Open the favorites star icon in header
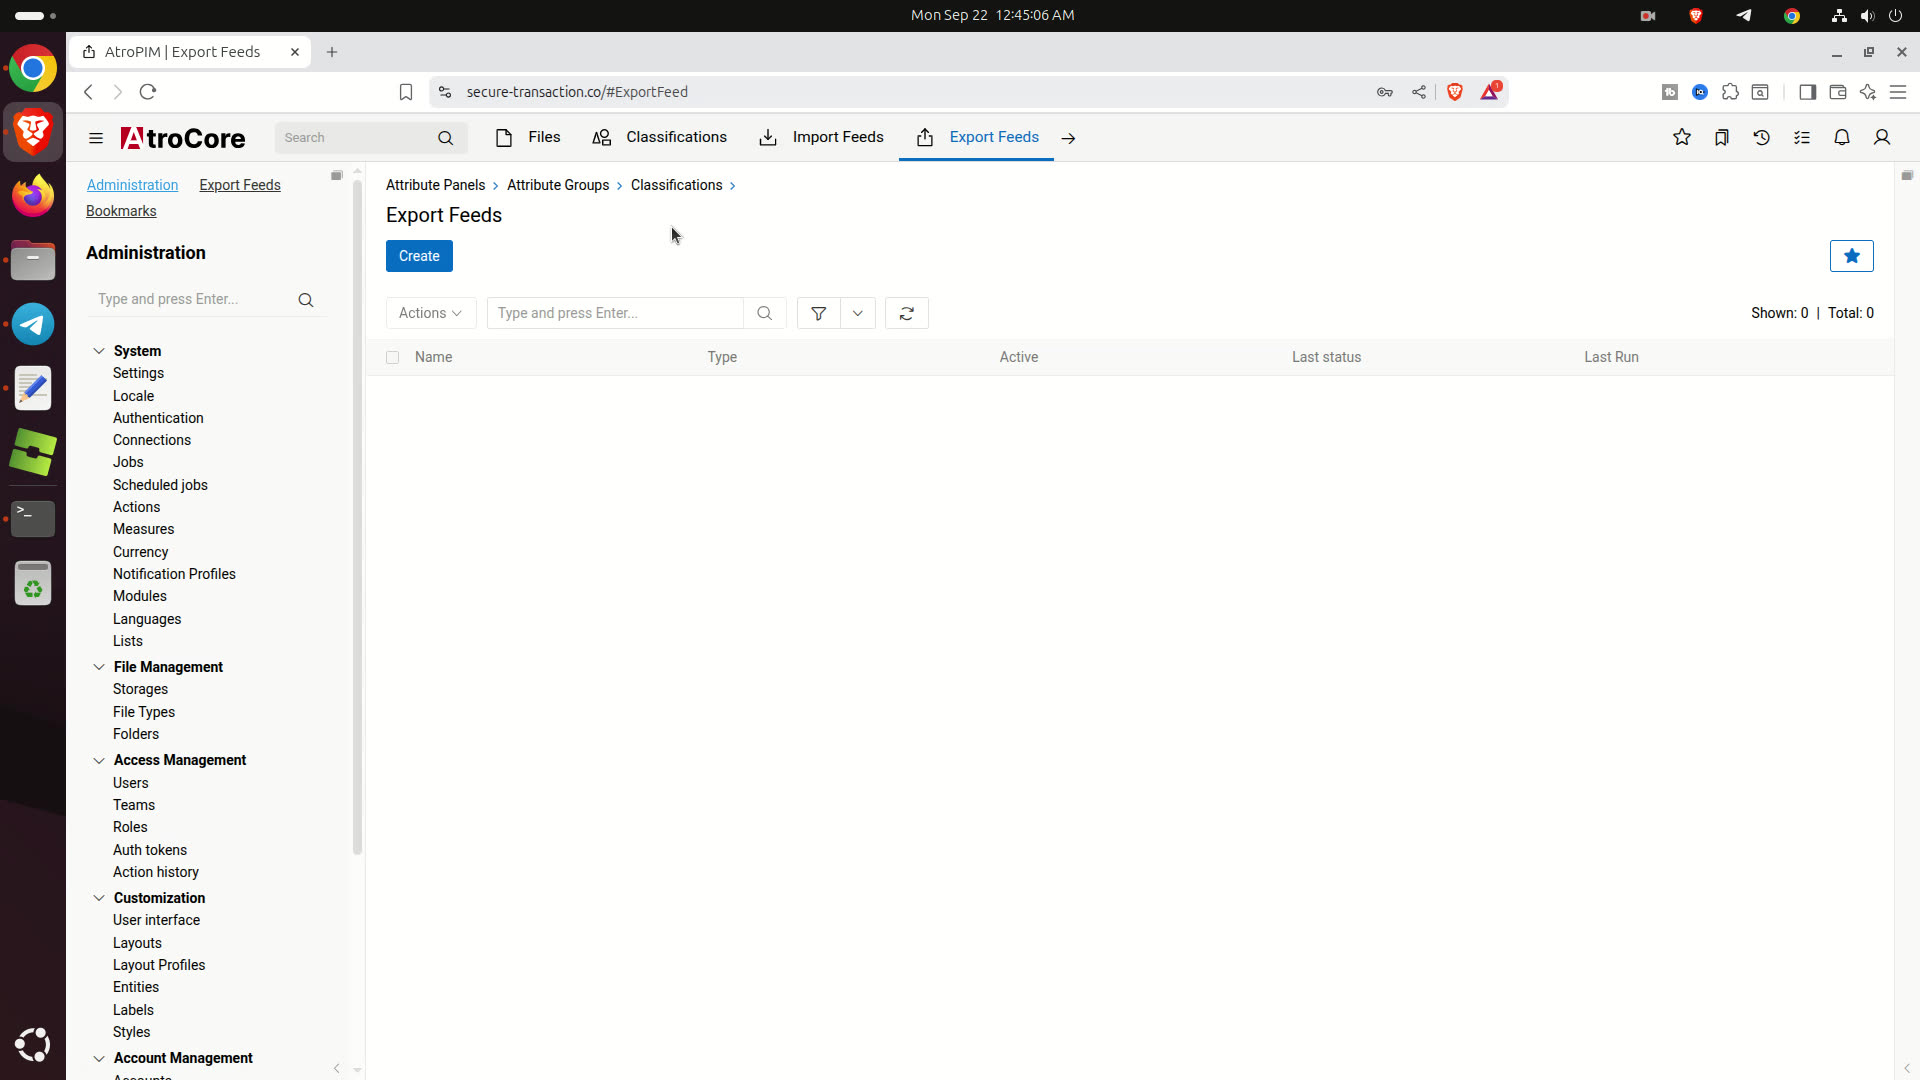This screenshot has height=1080, width=1920. (1682, 138)
